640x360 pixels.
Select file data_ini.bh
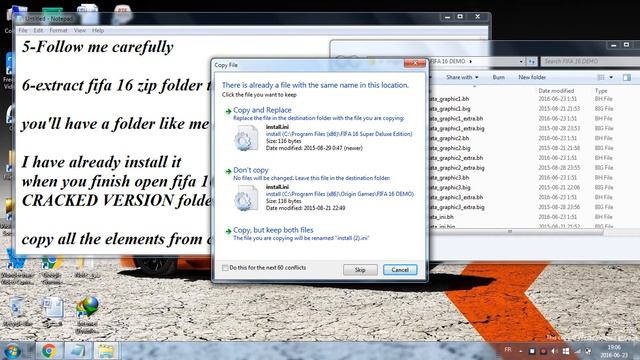[x=442, y=217]
